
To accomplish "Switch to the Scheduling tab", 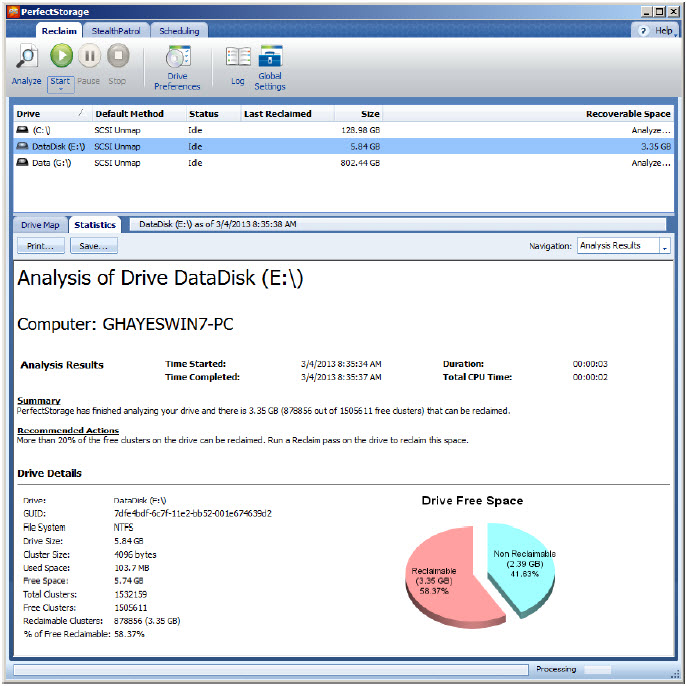I will [x=180, y=31].
